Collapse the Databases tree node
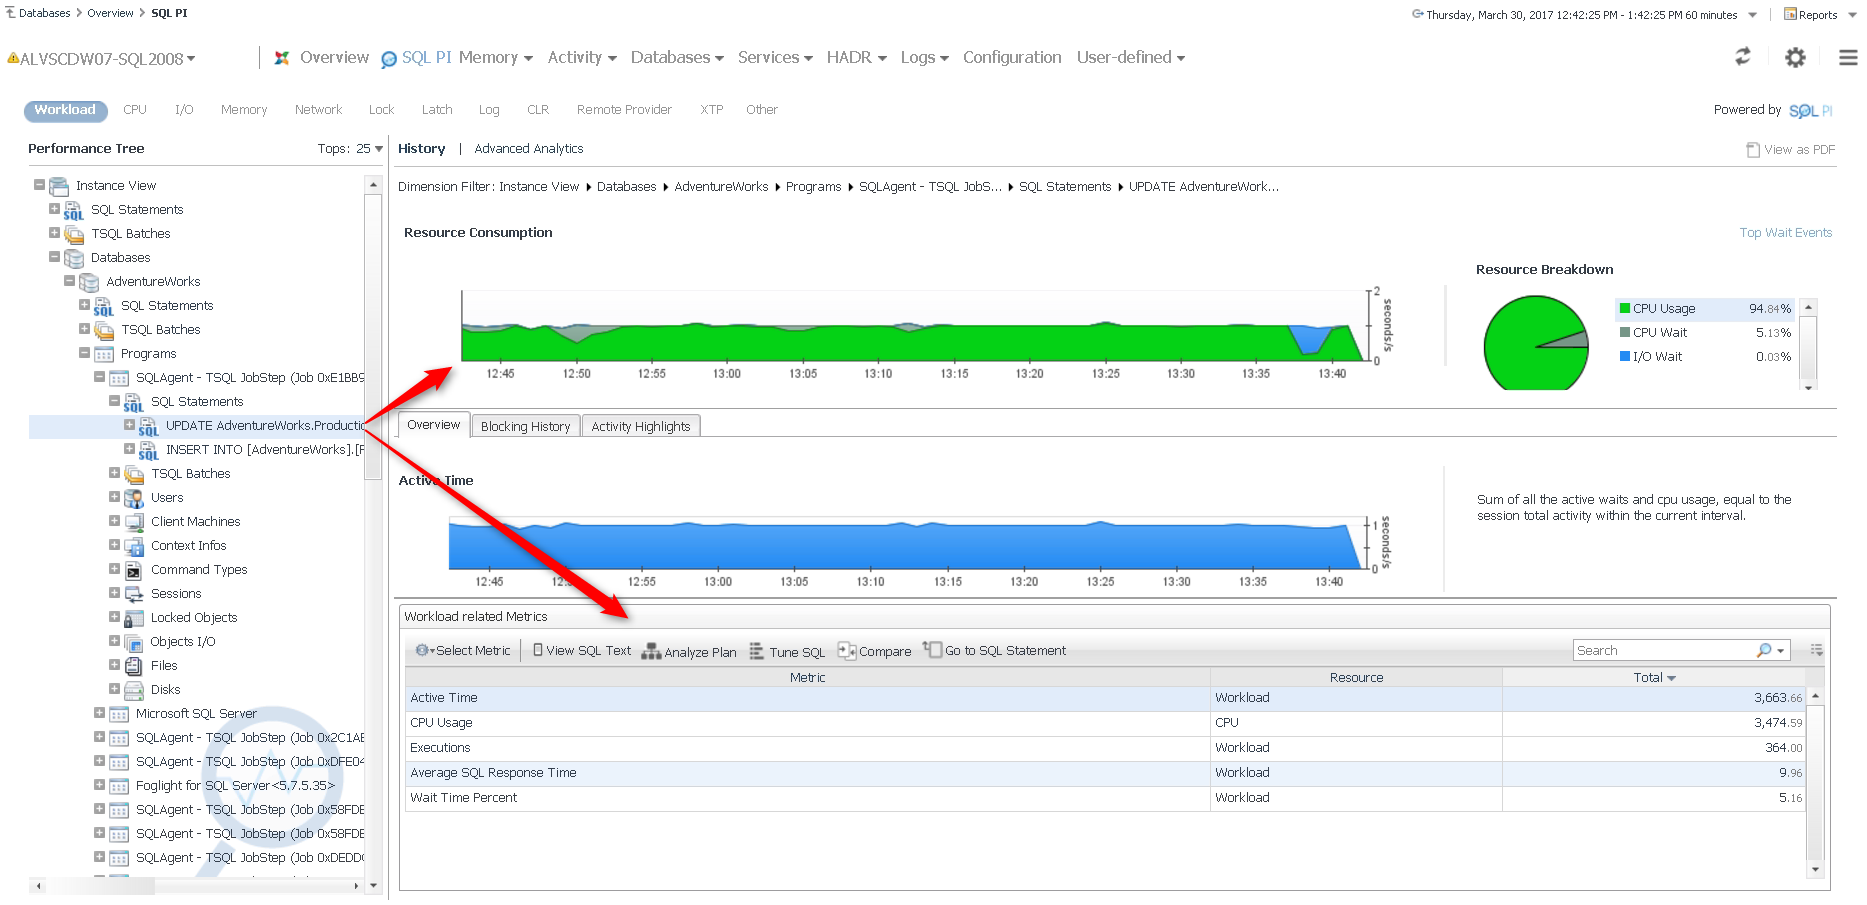The image size is (1867, 905). pyautogui.click(x=55, y=257)
